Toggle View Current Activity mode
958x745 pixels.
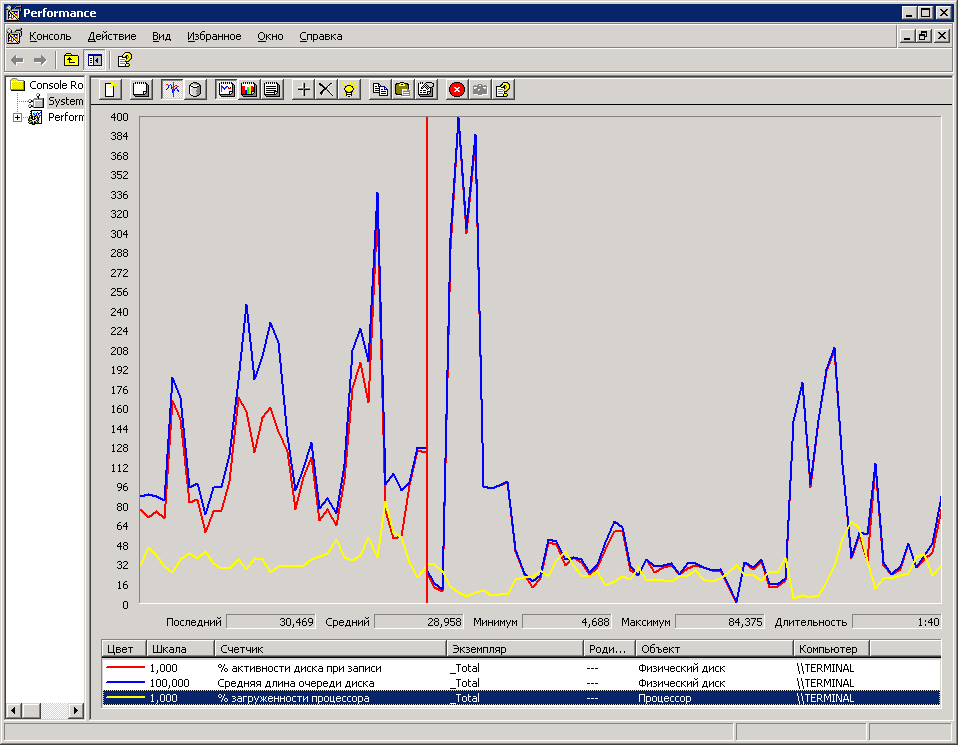172,90
